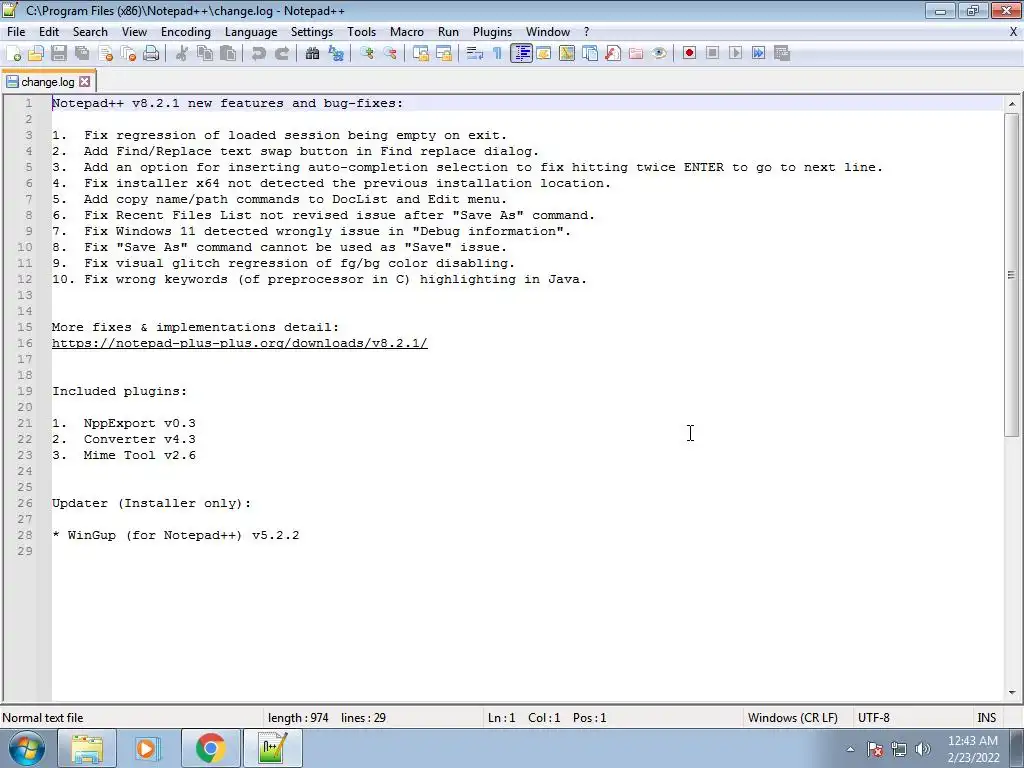1024x768 pixels.
Task: Click the Close document toolbar icon
Action: click(x=105, y=54)
